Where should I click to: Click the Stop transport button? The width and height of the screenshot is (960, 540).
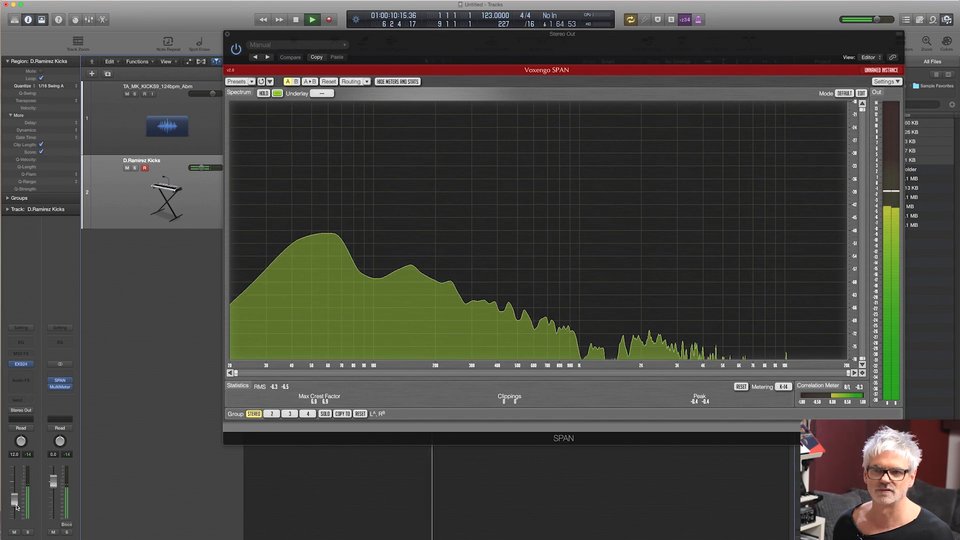pyautogui.click(x=296, y=20)
